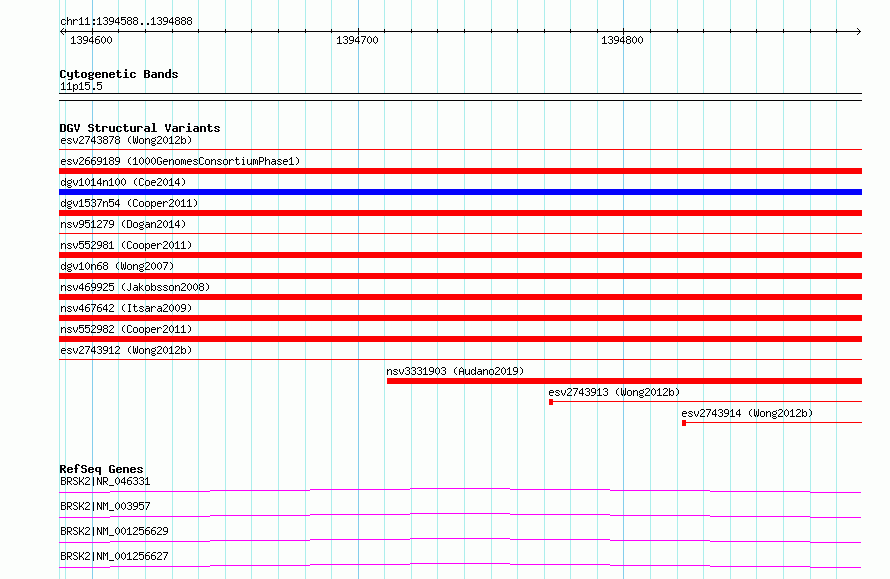Click the esv2743912 (Wong2012b) label
The height and width of the screenshot is (579, 890).
pyautogui.click(x=126, y=350)
